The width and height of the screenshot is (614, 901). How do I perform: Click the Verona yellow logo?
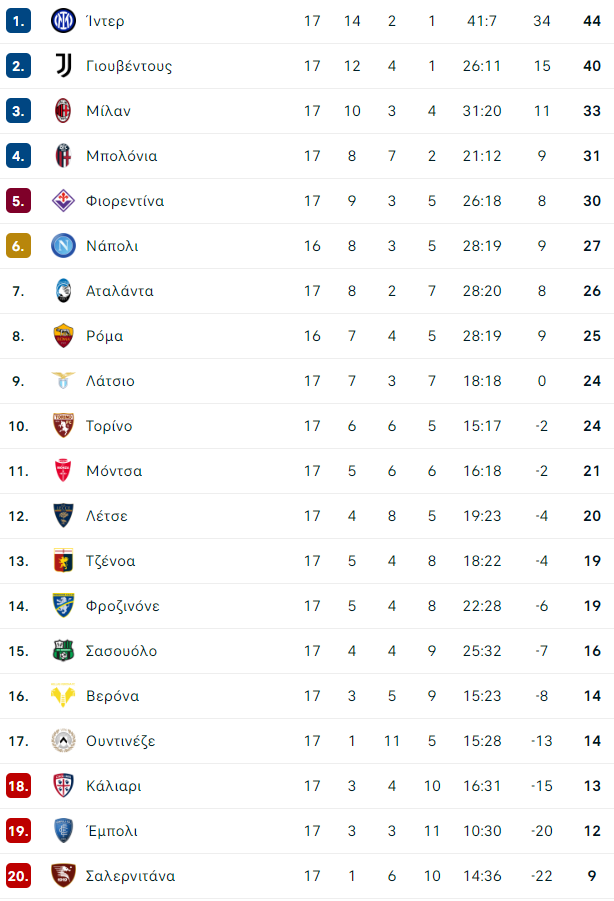[x=63, y=696]
